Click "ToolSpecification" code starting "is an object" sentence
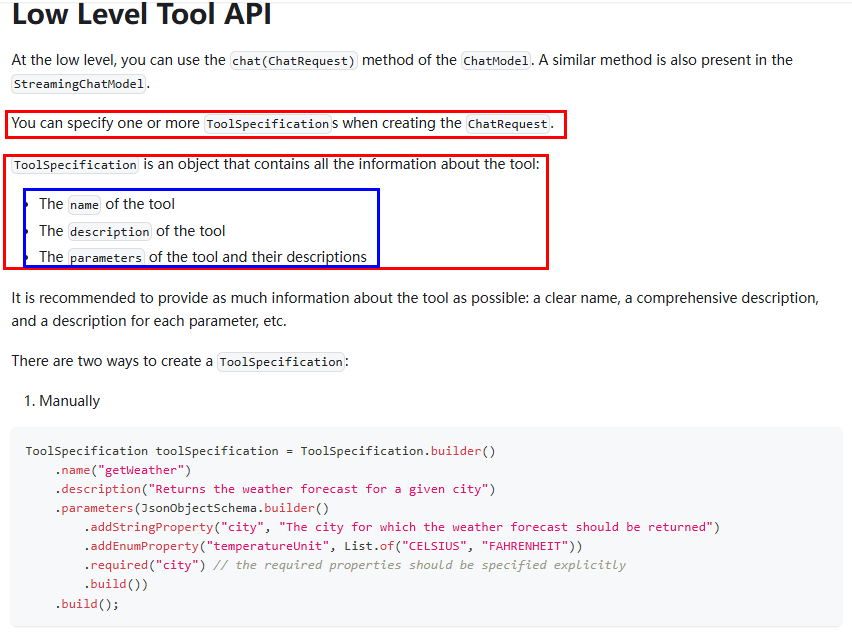This screenshot has width=852, height=634. coord(75,165)
